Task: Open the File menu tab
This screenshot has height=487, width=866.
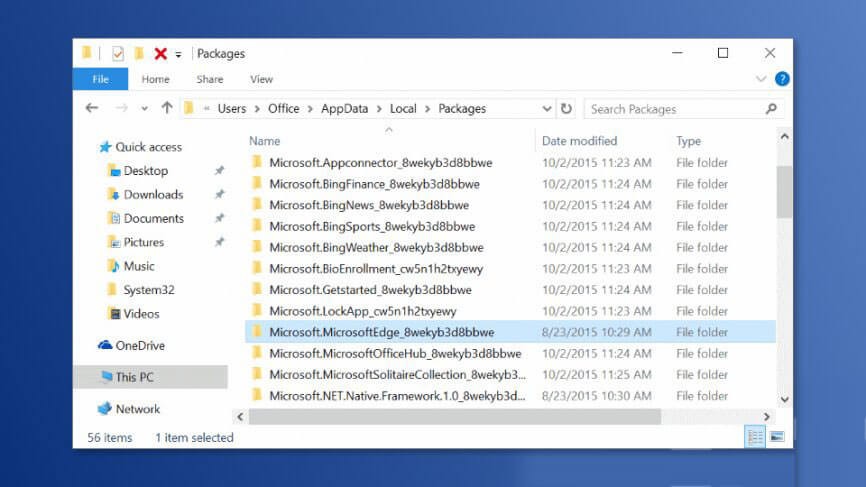Action: click(100, 79)
